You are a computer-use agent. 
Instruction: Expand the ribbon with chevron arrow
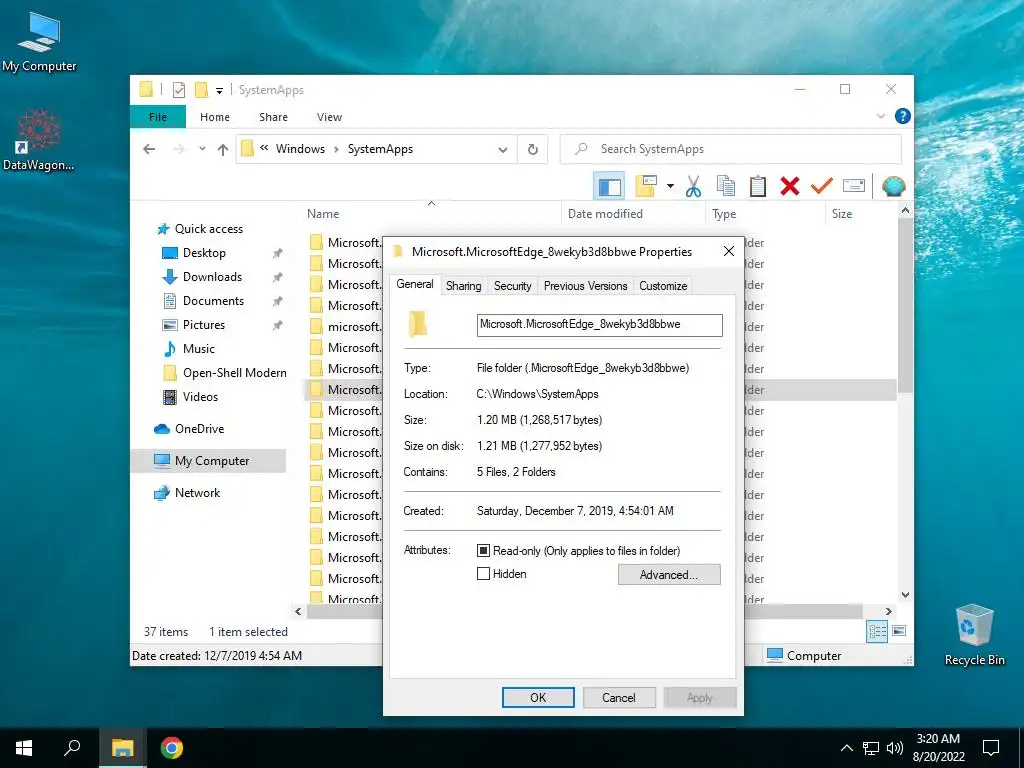click(880, 116)
